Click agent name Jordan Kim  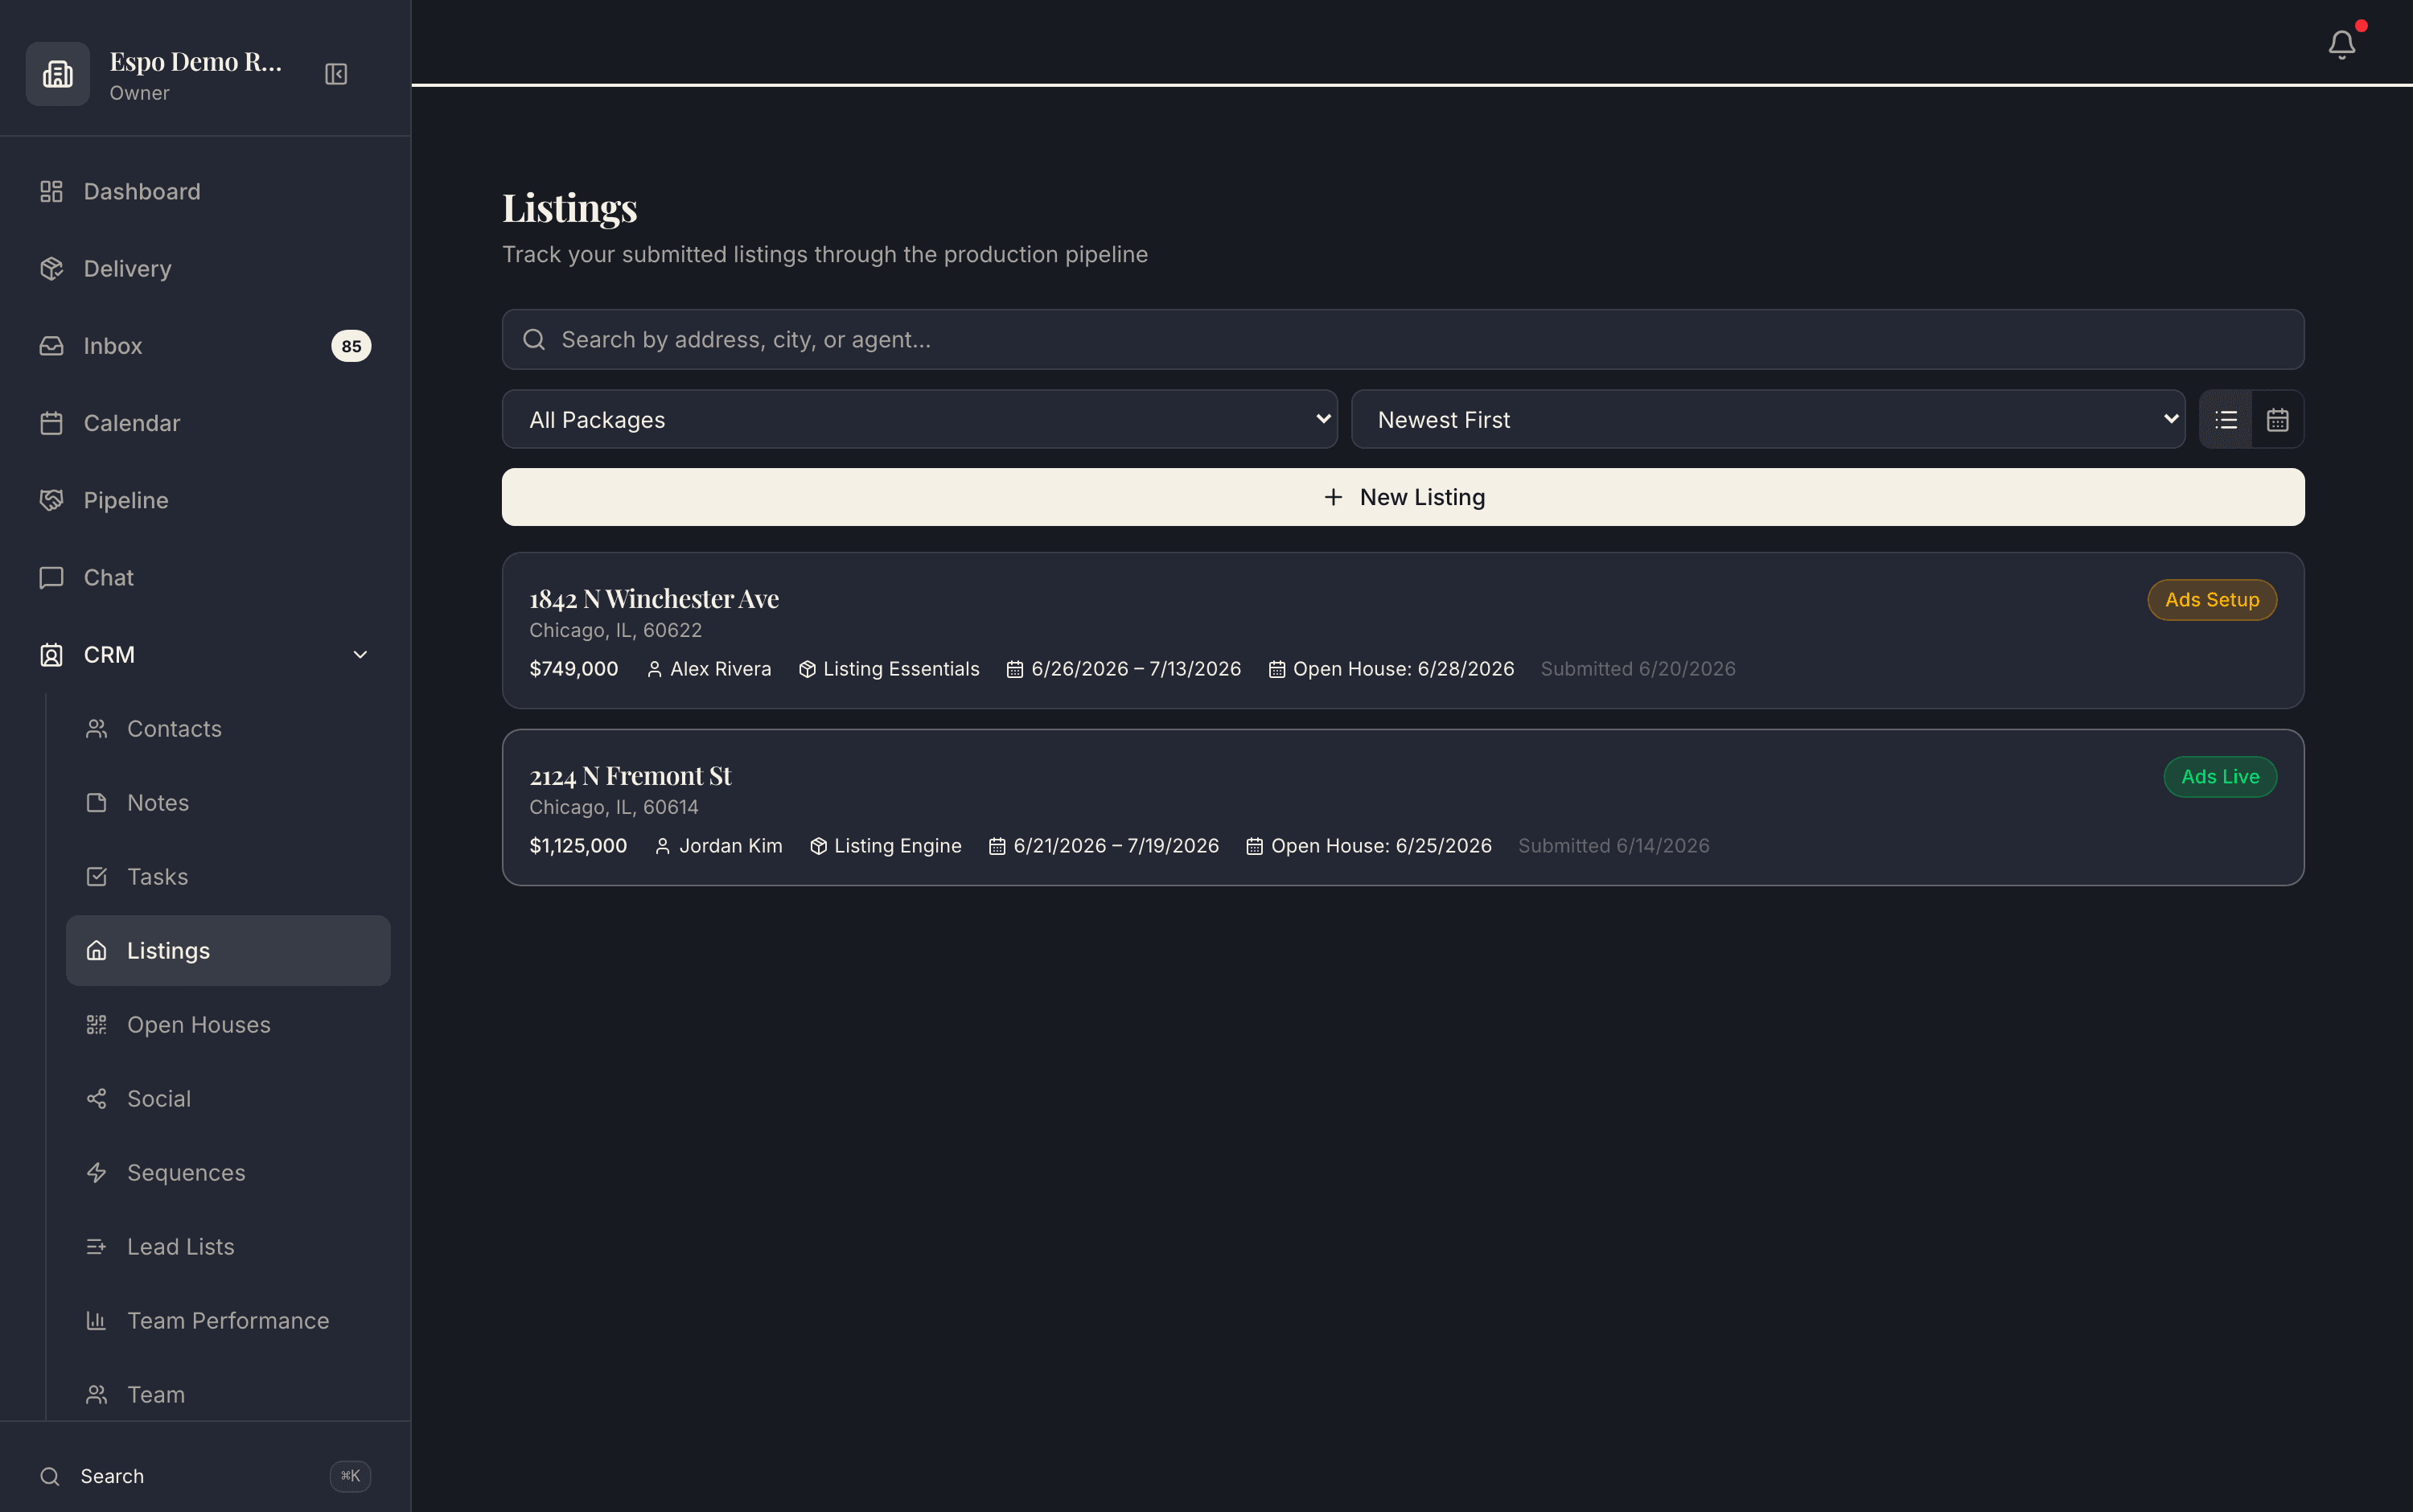[x=730, y=846]
